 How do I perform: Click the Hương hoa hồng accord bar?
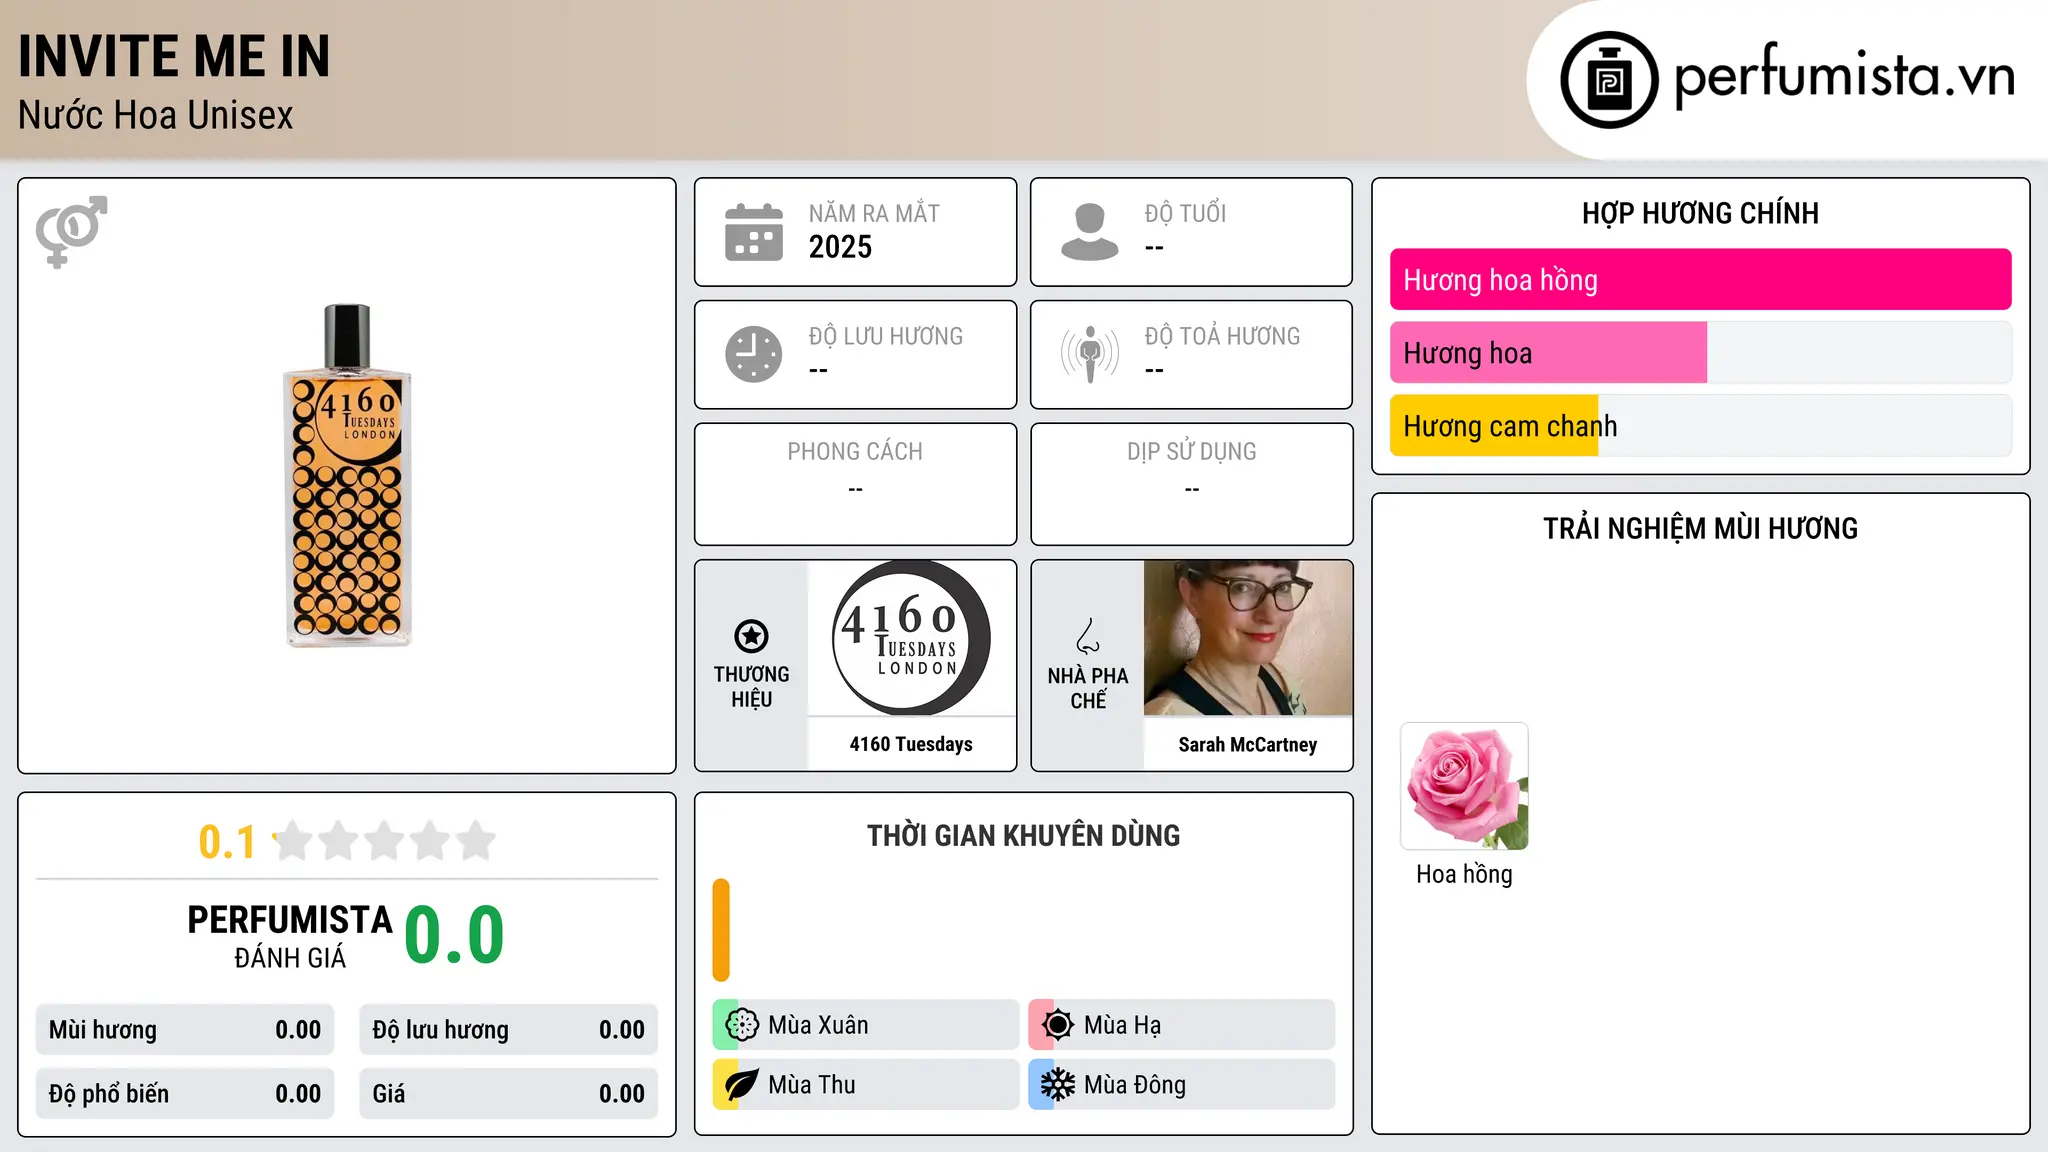tap(1700, 280)
